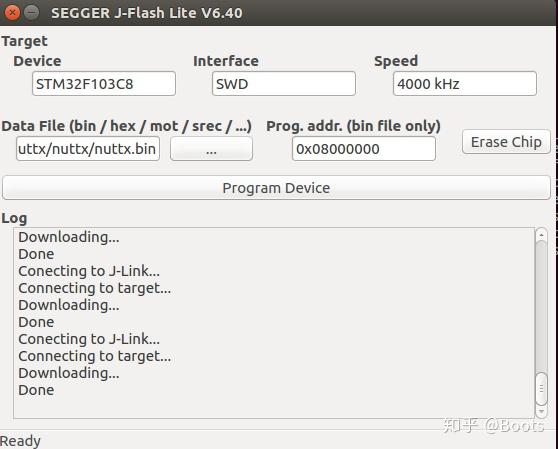Click the 0x08000000 program address field
Screen dimensions: 558x449
364,149
